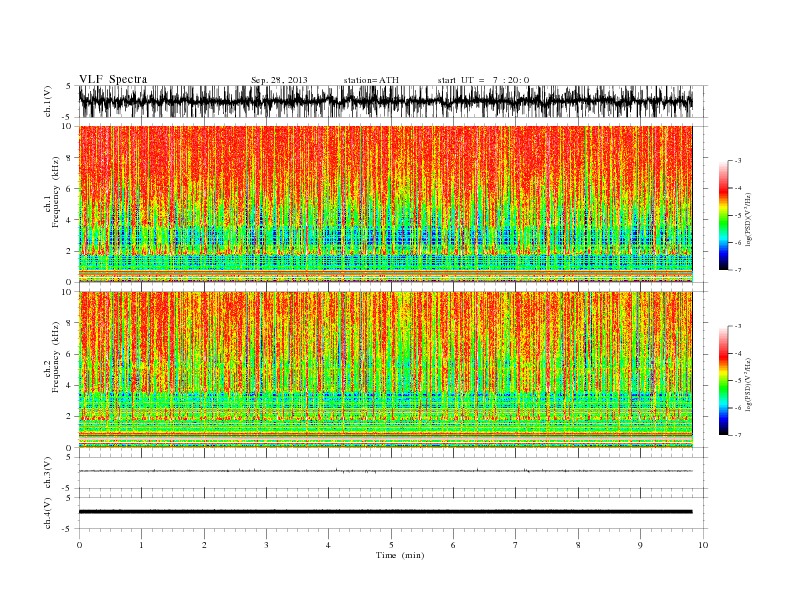Image resolution: width=792 pixels, height=612 pixels.
Task: Click the log(PSD) label beside ch.2 colorbar
Action: [x=749, y=384]
